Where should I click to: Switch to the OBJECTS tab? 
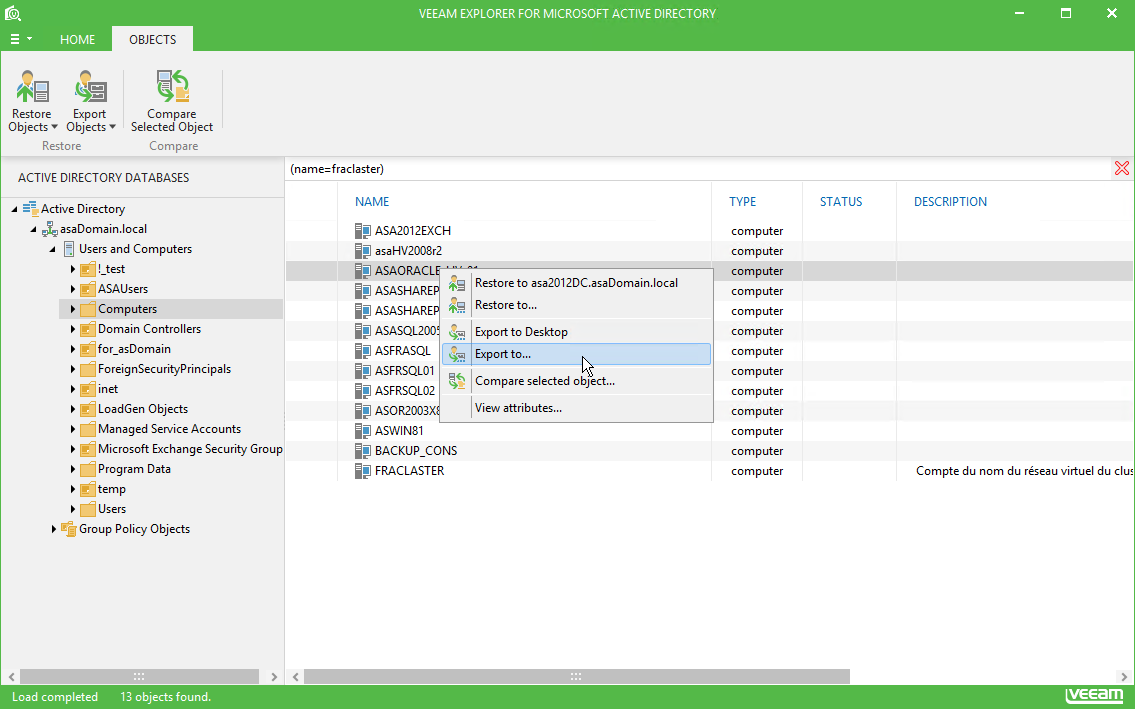(x=153, y=39)
